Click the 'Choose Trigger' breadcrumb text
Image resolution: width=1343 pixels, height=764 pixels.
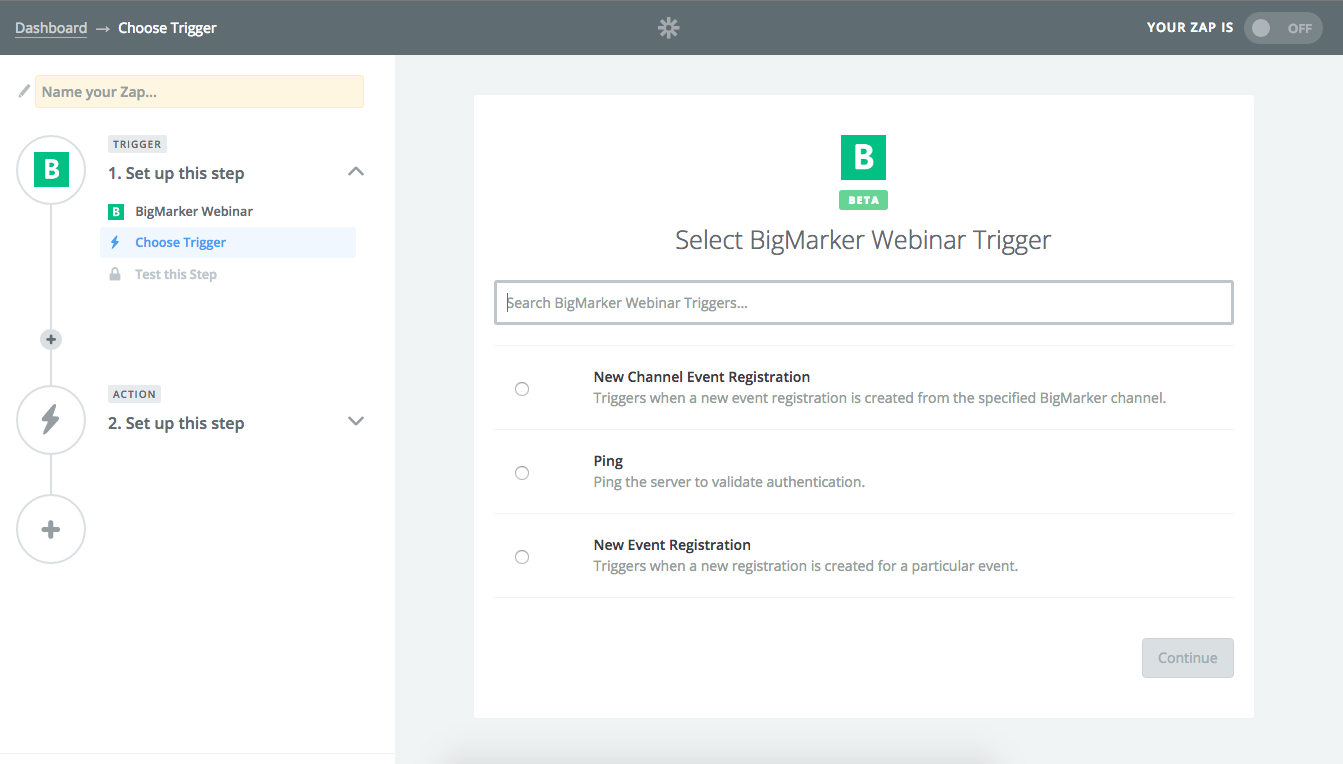[x=167, y=28]
